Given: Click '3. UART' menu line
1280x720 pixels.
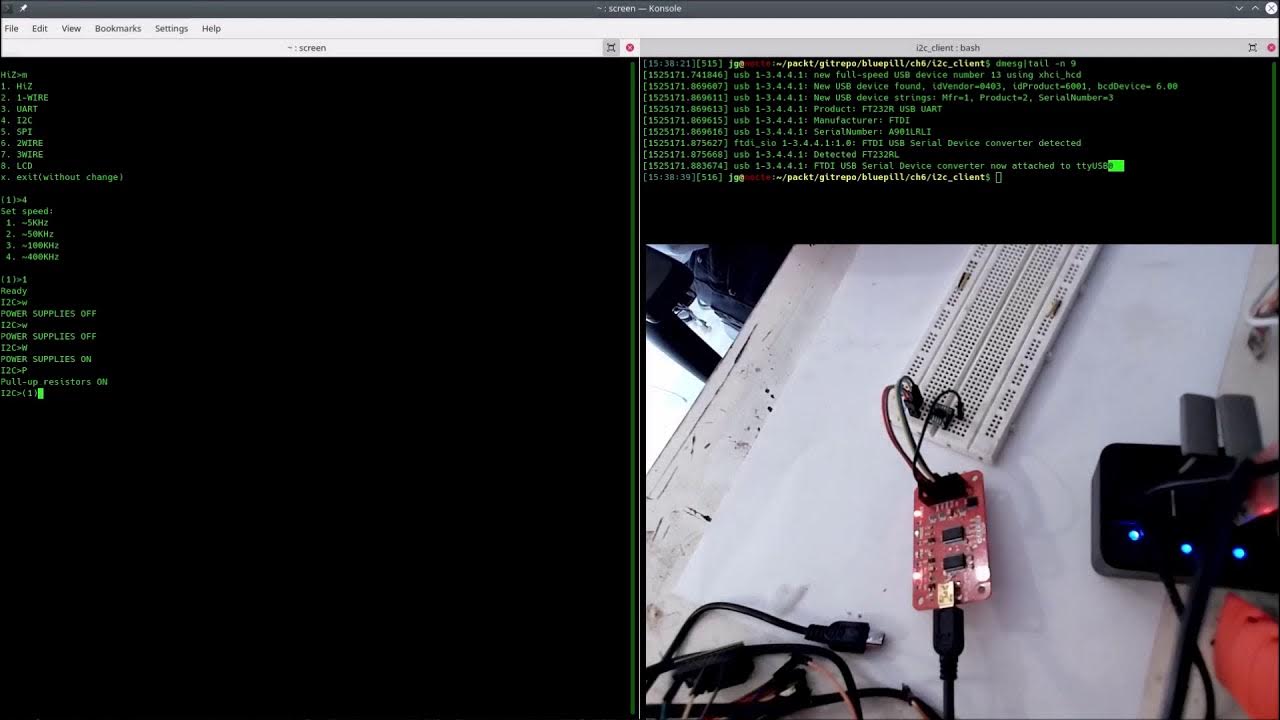Looking at the screenshot, I should (19, 109).
